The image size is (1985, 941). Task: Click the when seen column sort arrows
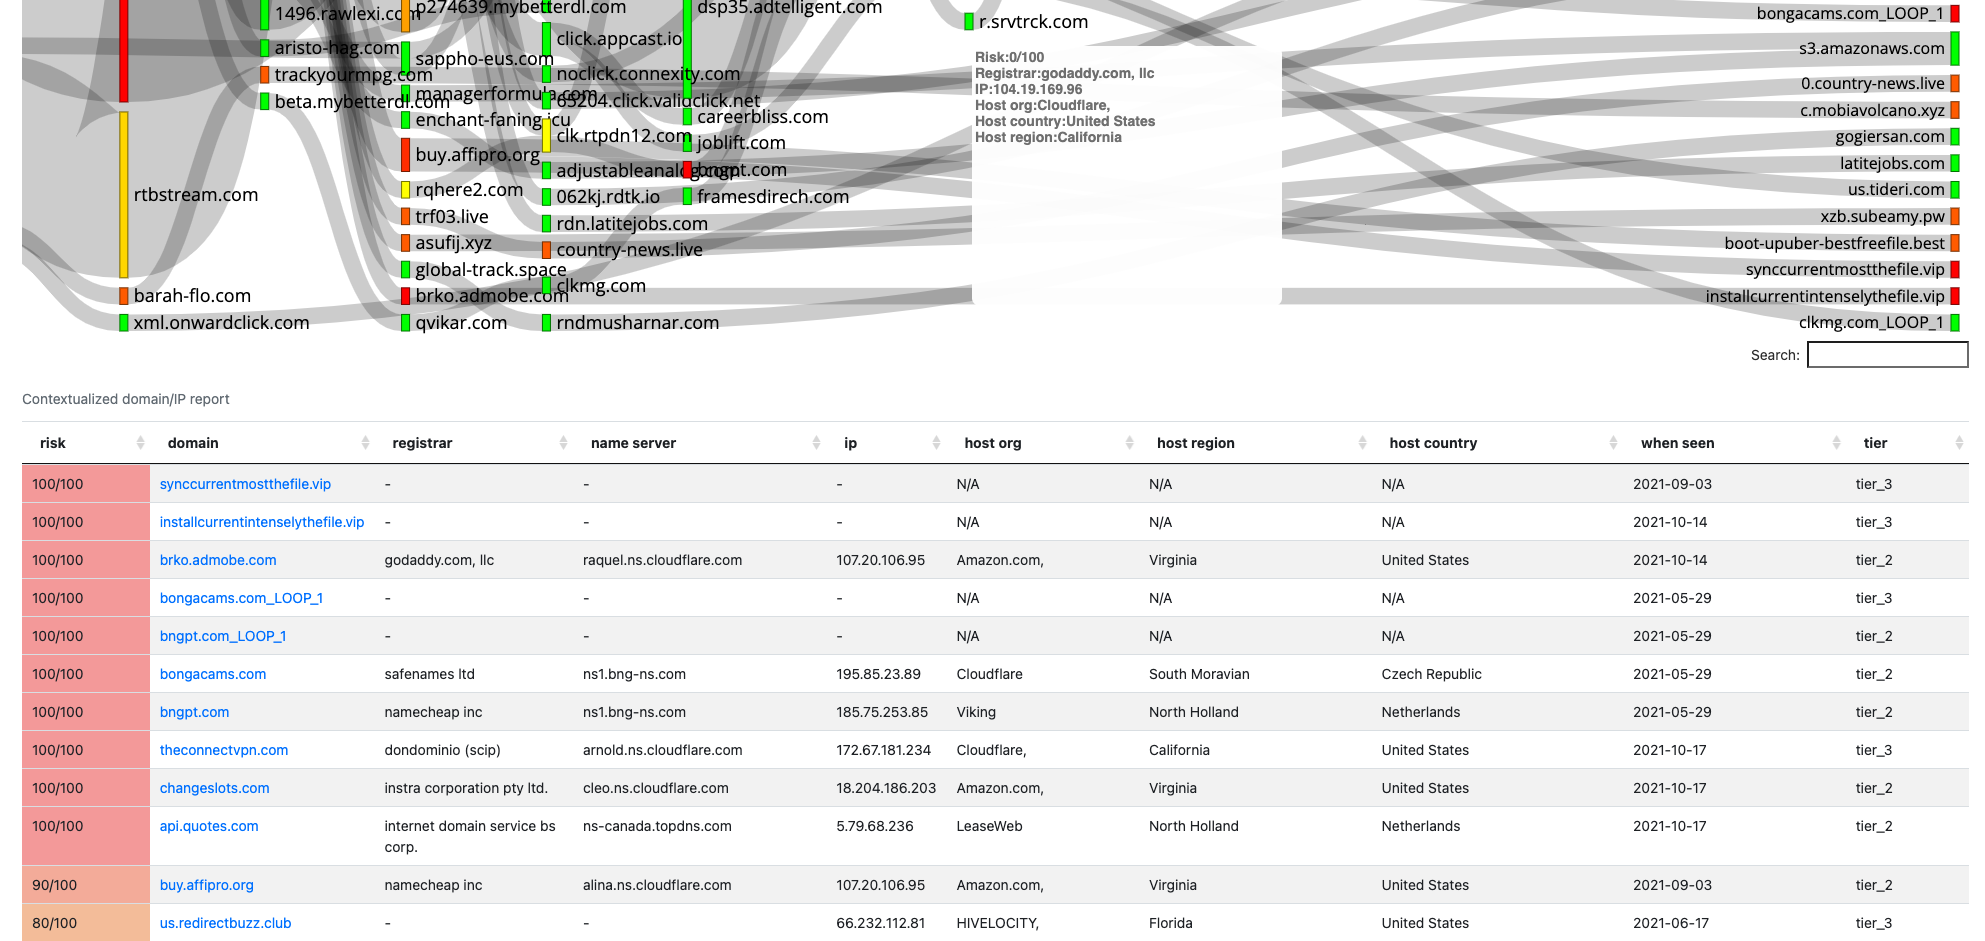(x=1836, y=443)
